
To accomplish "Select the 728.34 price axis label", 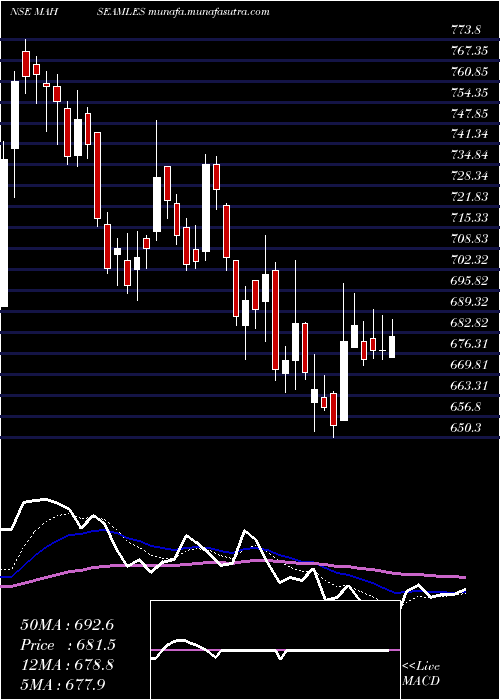I will pyautogui.click(x=469, y=176).
